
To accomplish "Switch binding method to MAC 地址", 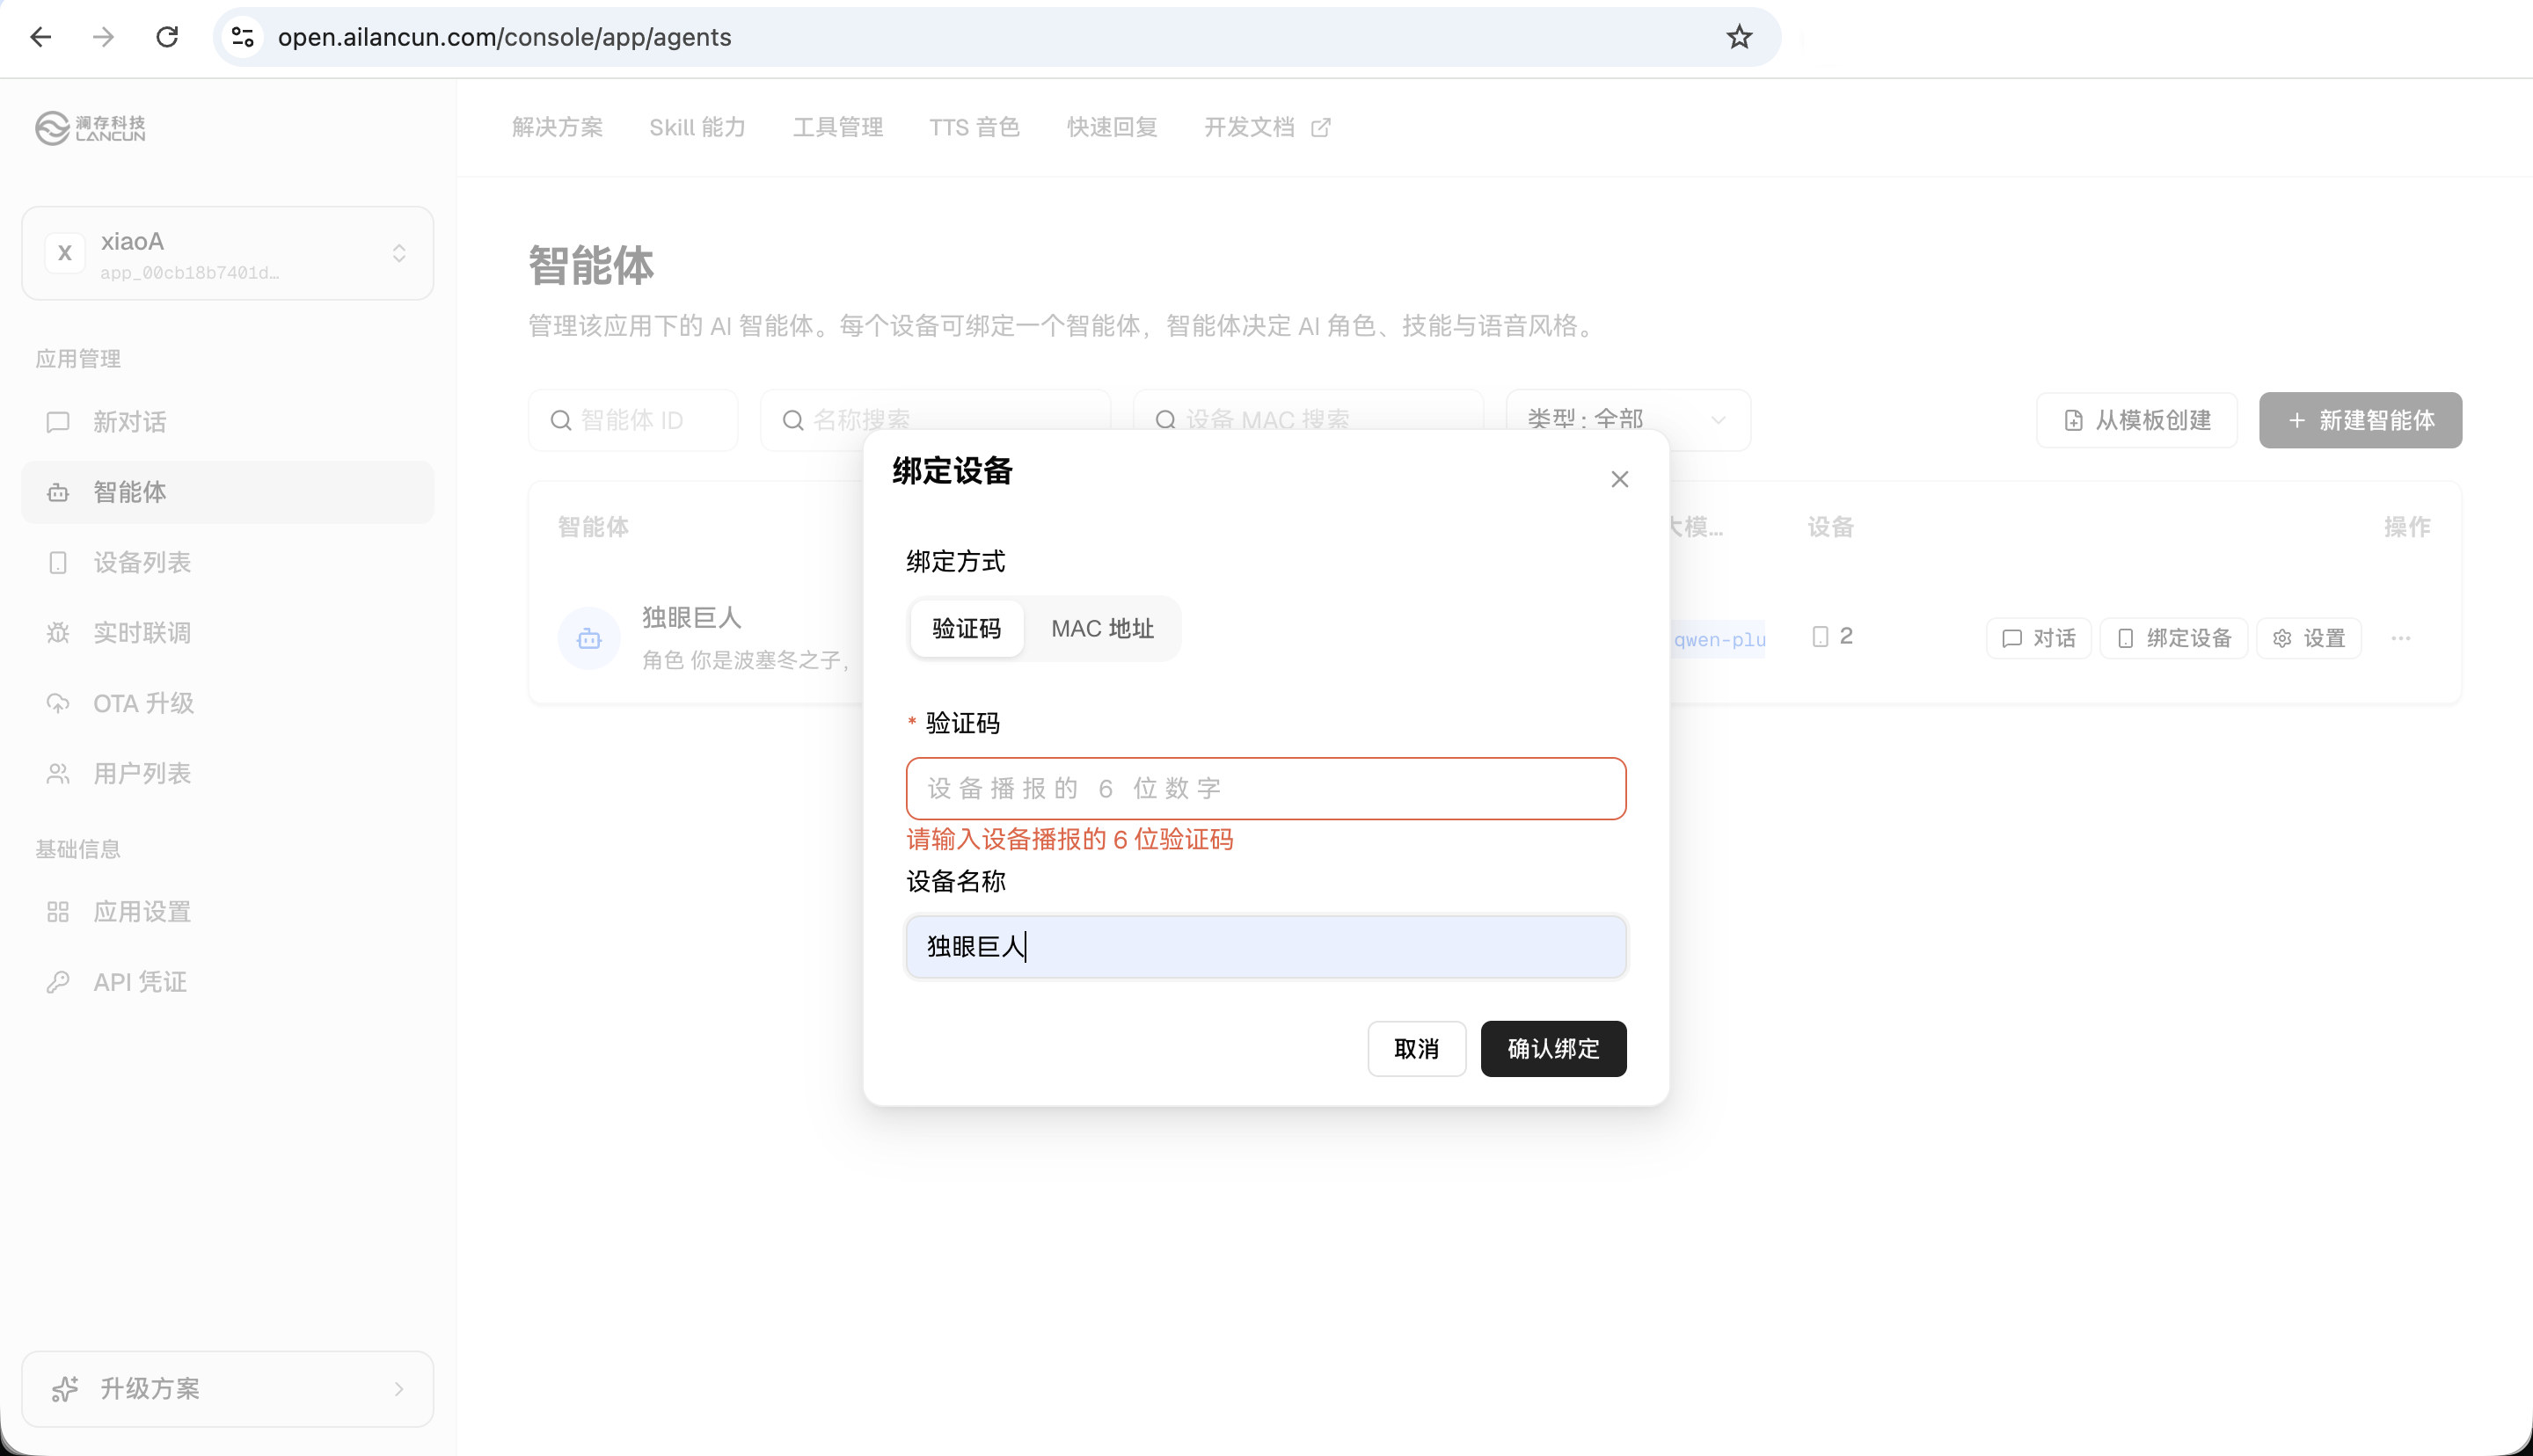I will pos(1102,628).
